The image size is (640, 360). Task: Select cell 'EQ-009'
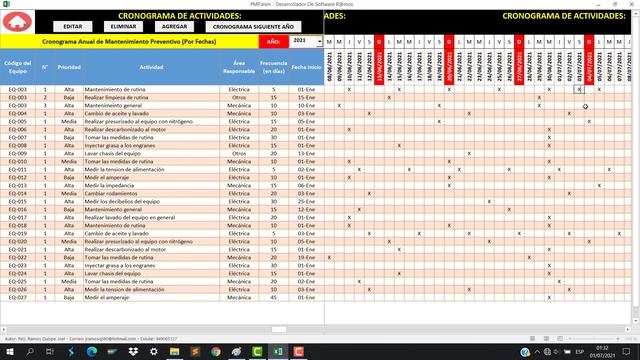coord(18,153)
